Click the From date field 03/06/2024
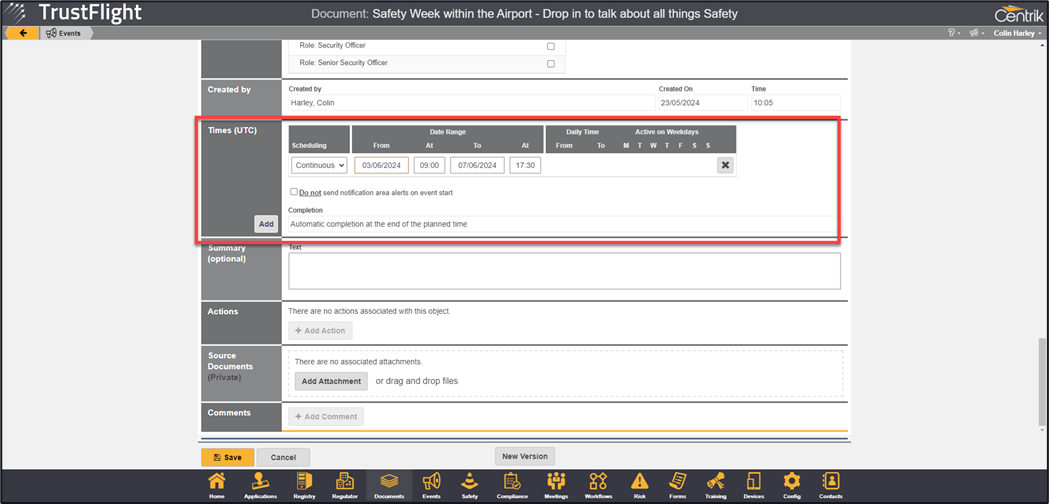Screen dimensions: 1049x504 pyautogui.click(x=381, y=165)
